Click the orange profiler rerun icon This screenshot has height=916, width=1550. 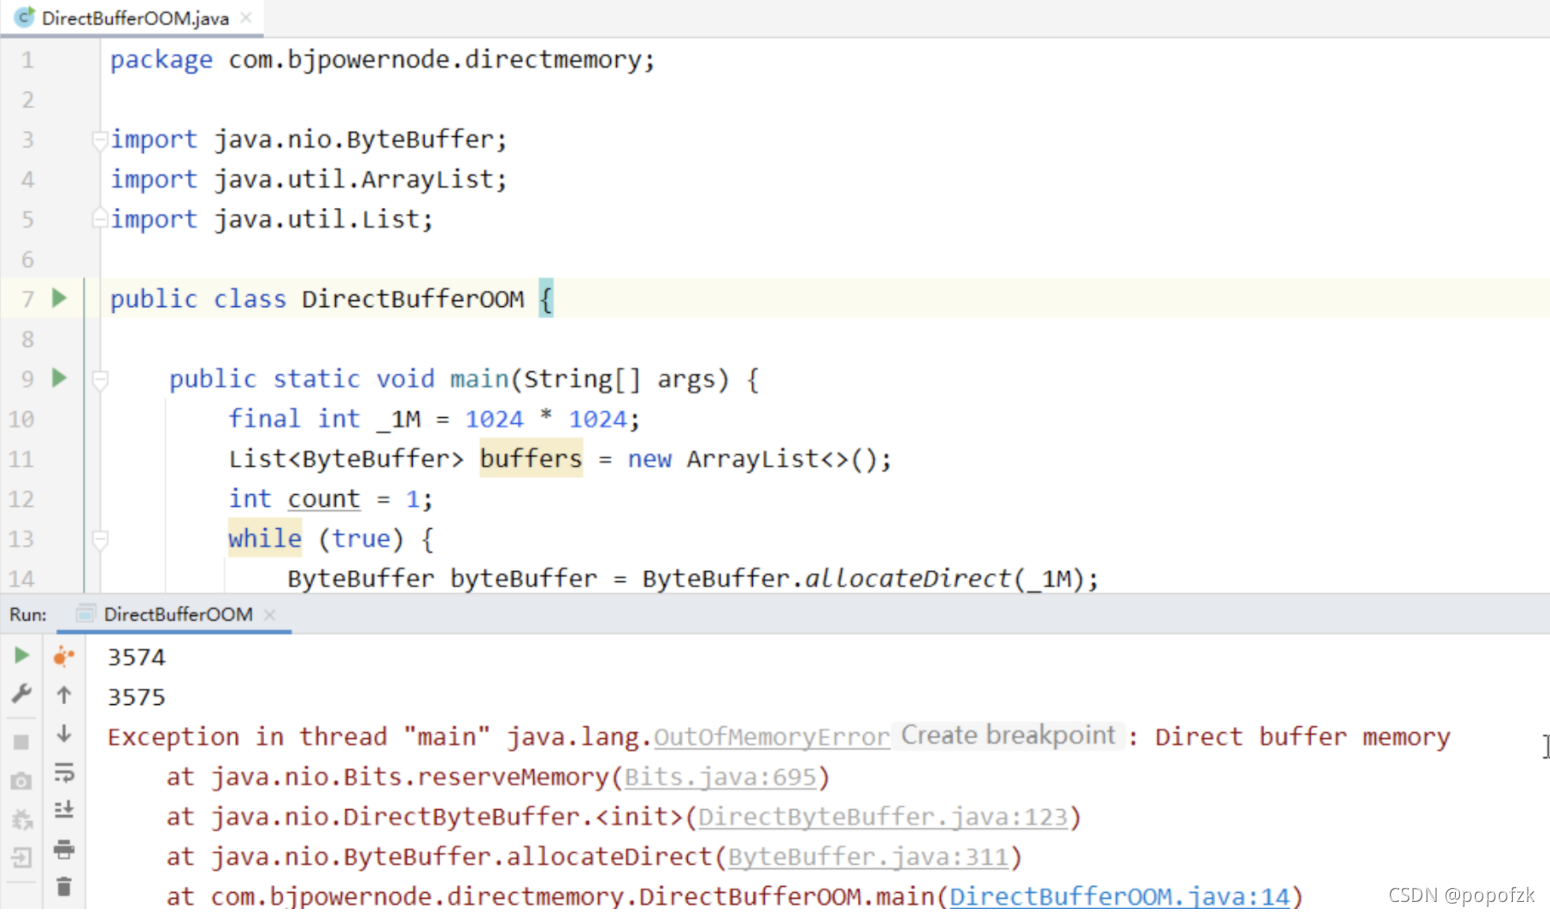click(64, 656)
